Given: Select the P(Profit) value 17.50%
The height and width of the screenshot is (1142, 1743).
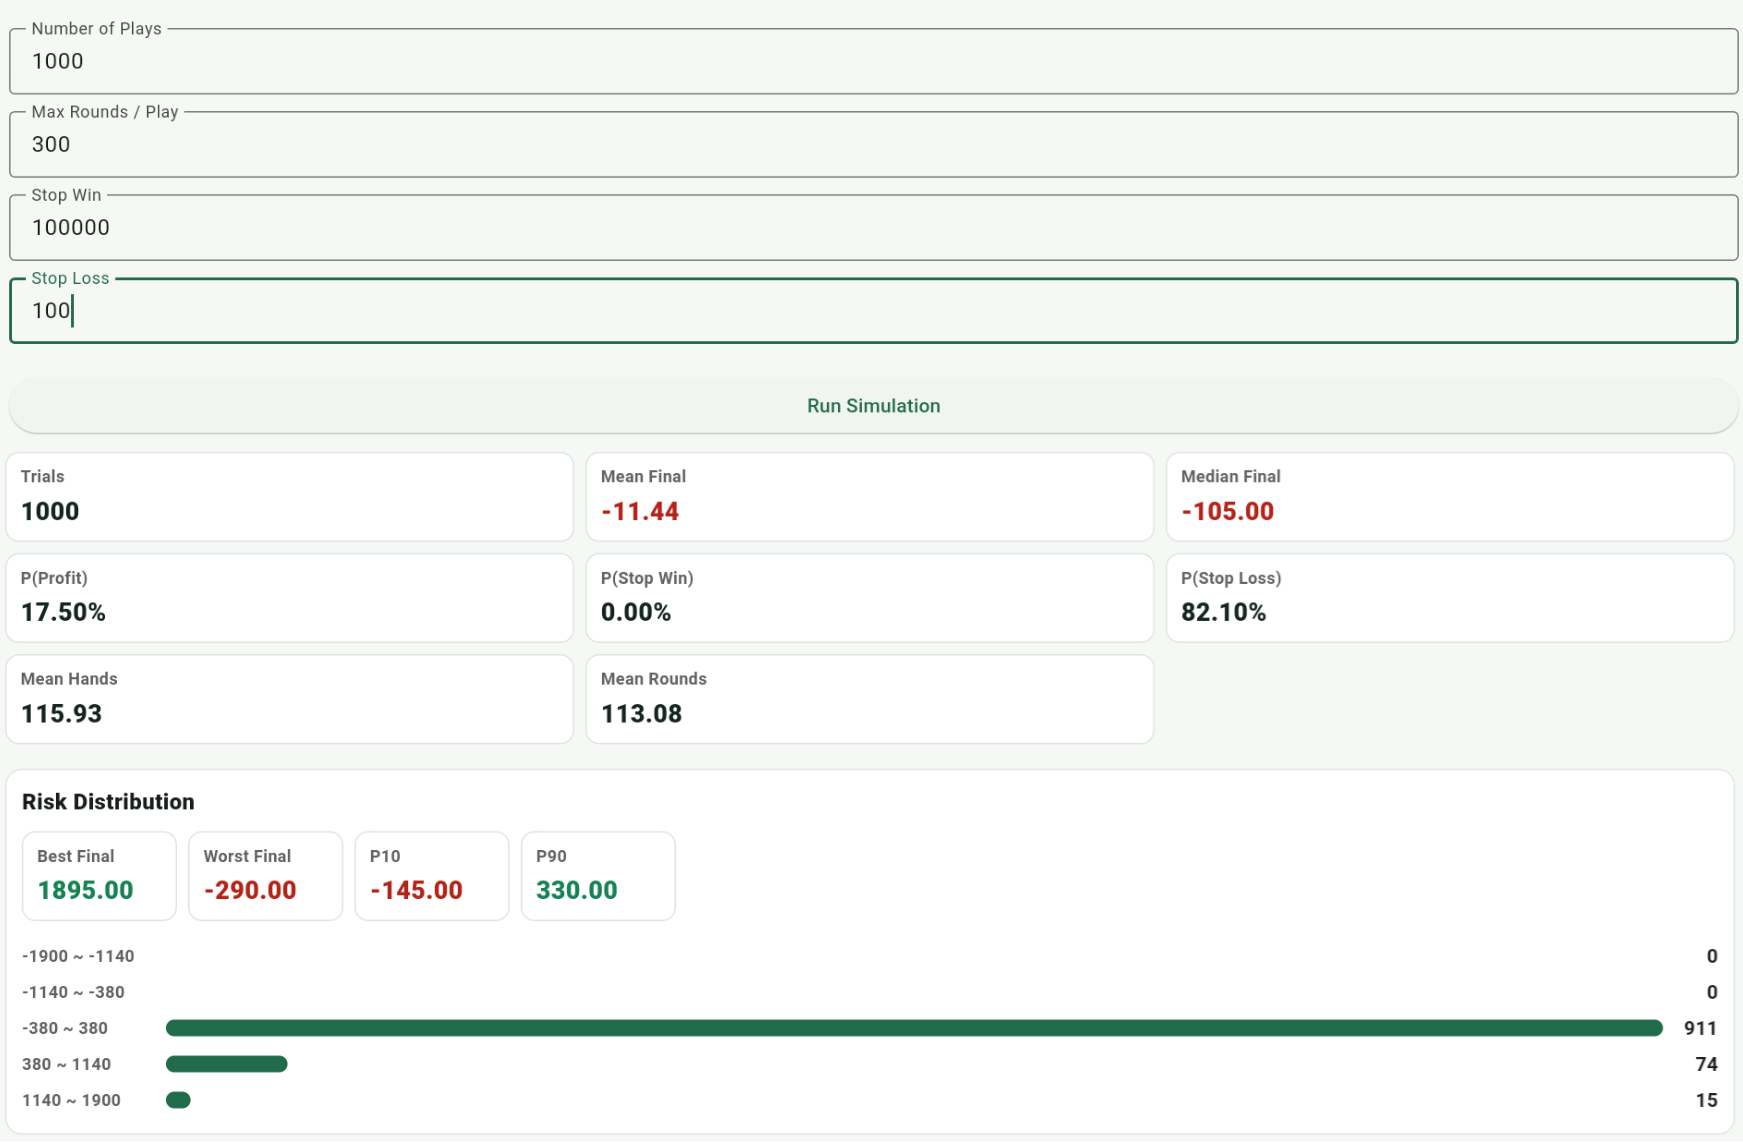Looking at the screenshot, I should 63,612.
